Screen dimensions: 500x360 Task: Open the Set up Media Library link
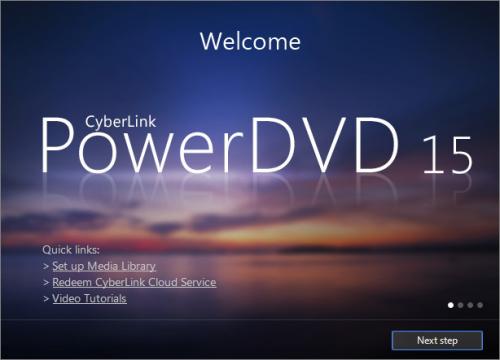pos(104,266)
